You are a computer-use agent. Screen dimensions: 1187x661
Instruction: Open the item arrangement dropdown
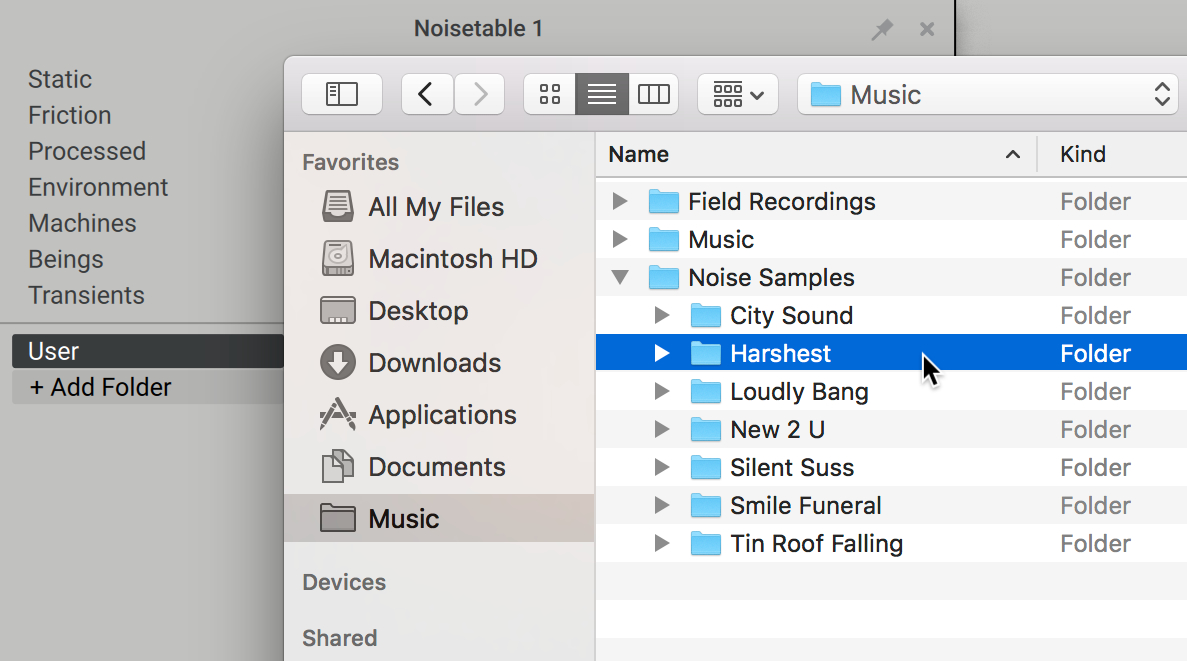pyautogui.click(x=737, y=93)
